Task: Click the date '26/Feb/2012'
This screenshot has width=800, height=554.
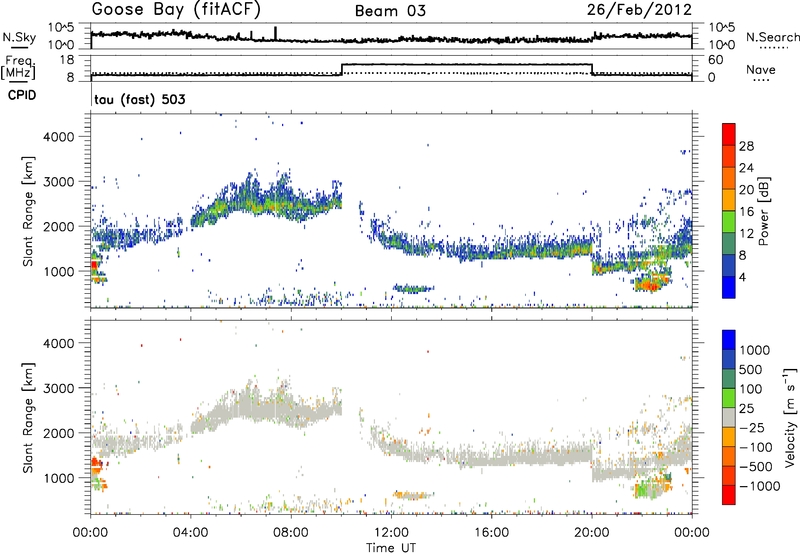Action: point(639,10)
